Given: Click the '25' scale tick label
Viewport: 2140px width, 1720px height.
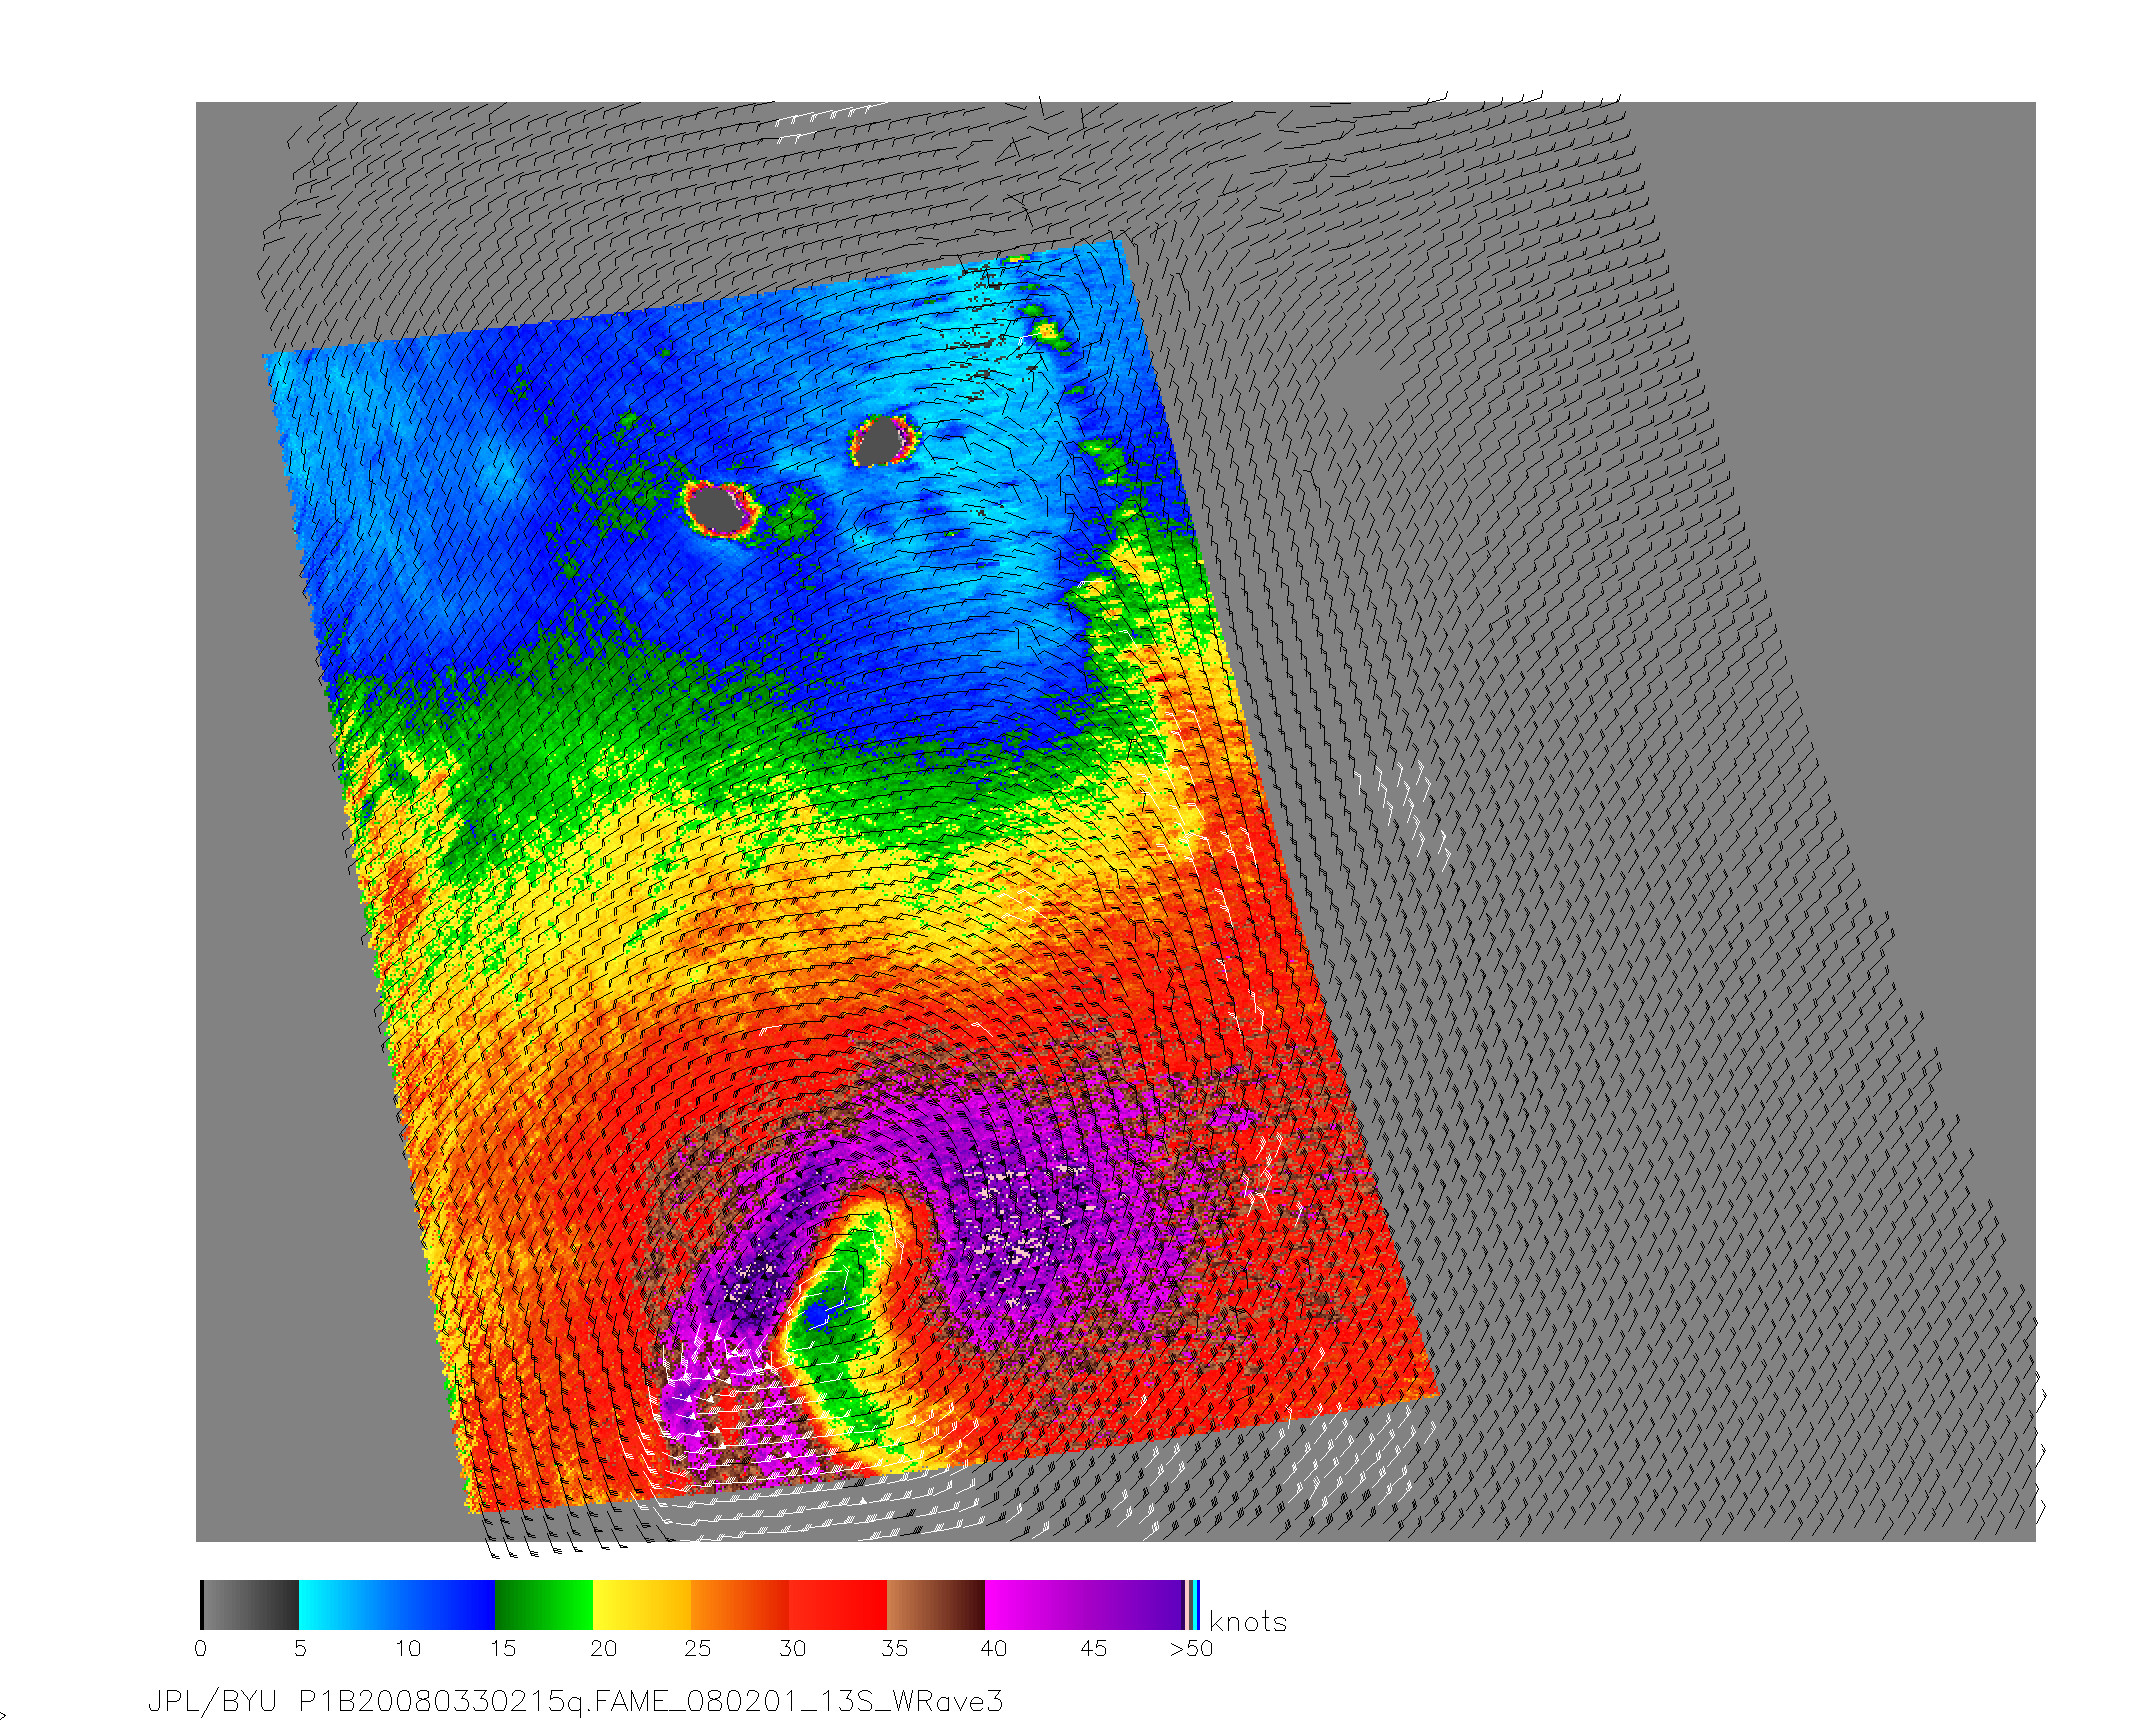Looking at the screenshot, I should coord(697,1649).
